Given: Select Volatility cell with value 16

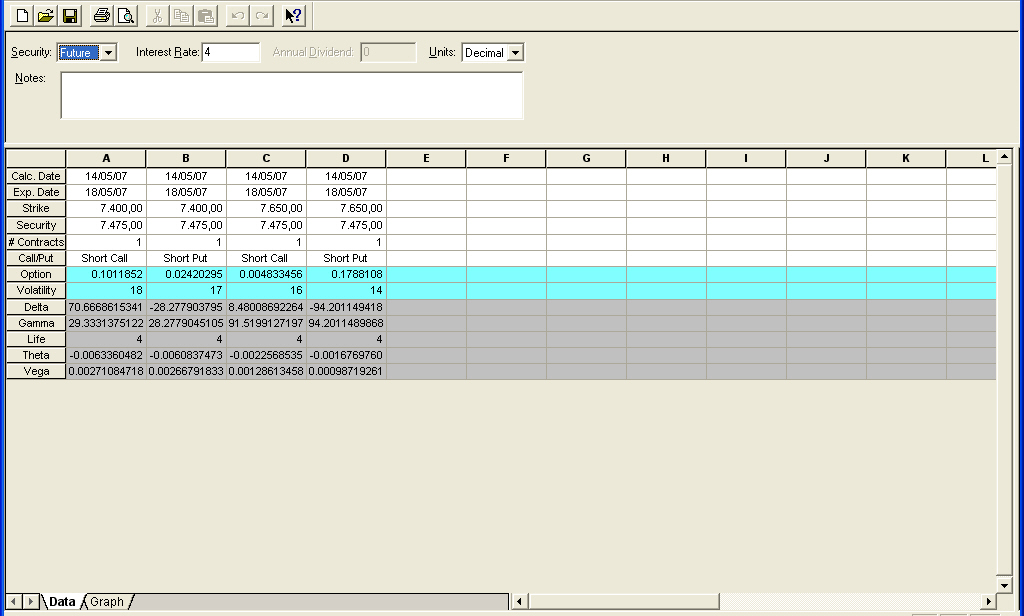Looking at the screenshot, I should tap(266, 290).
